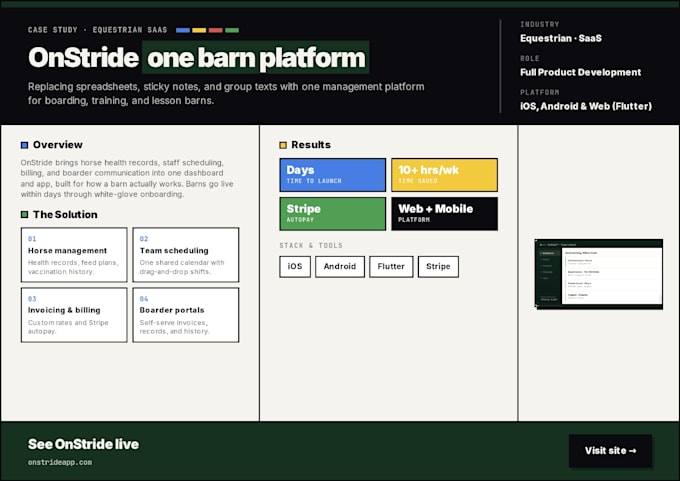
Task: Click the Overview heading
Action: pos(58,145)
